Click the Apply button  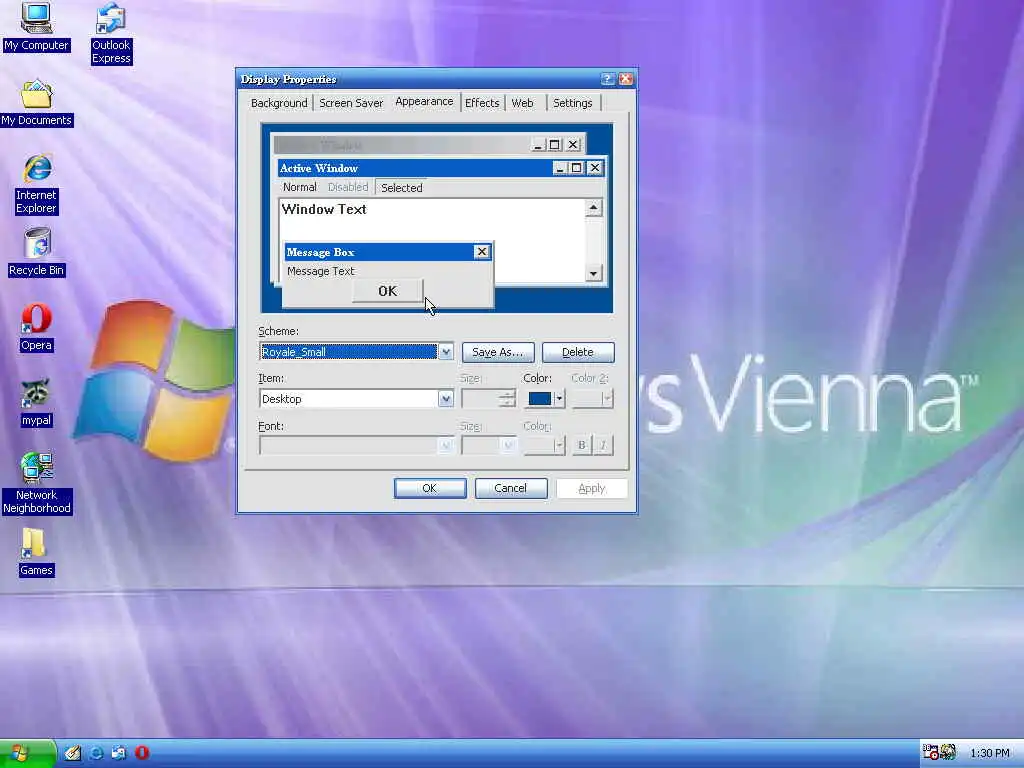point(592,488)
